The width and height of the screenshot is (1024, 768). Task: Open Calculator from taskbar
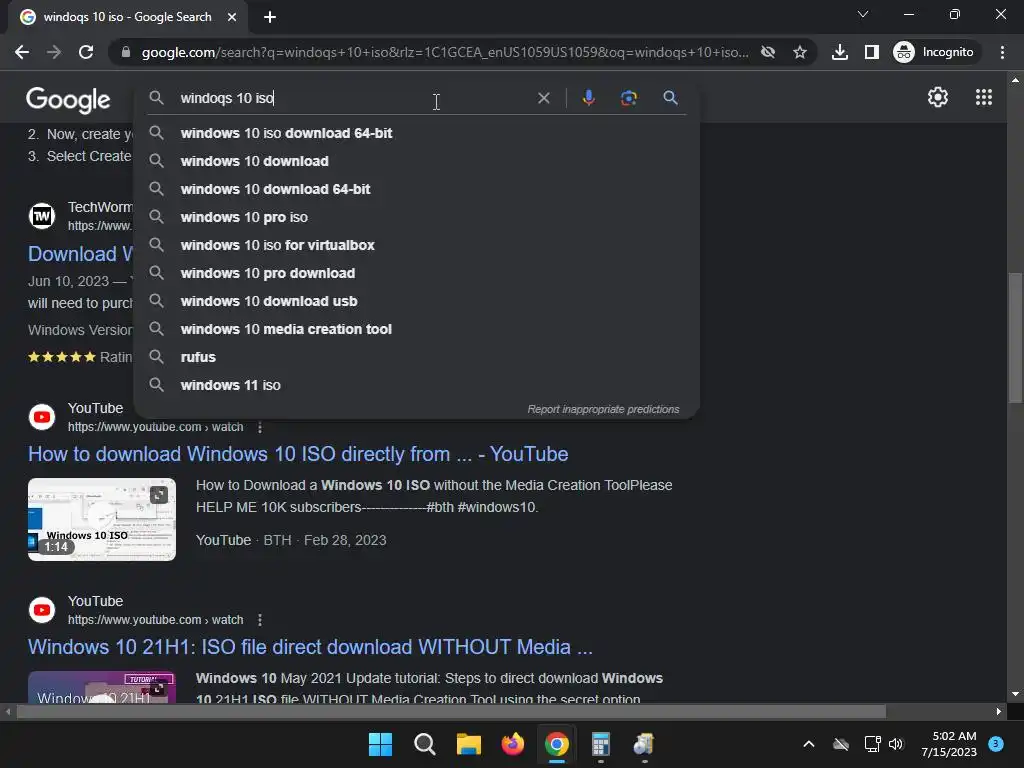tap(600, 744)
